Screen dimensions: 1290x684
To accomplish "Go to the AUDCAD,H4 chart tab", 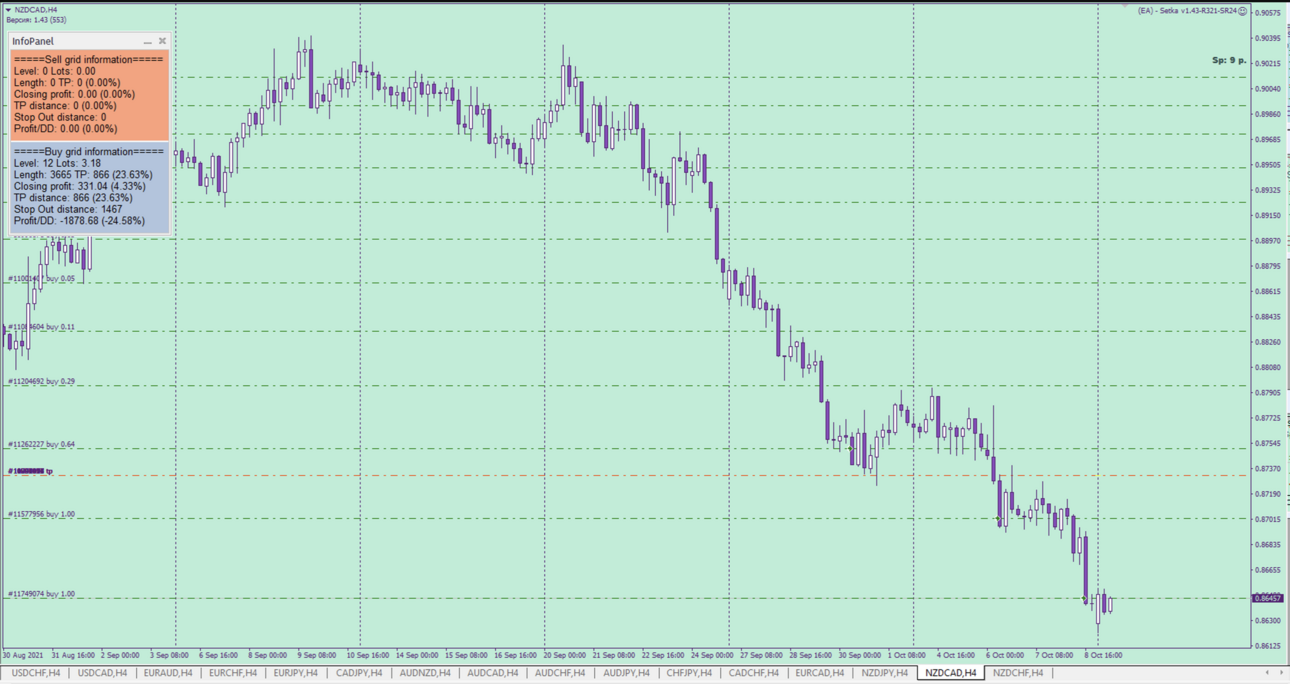I will point(493,674).
